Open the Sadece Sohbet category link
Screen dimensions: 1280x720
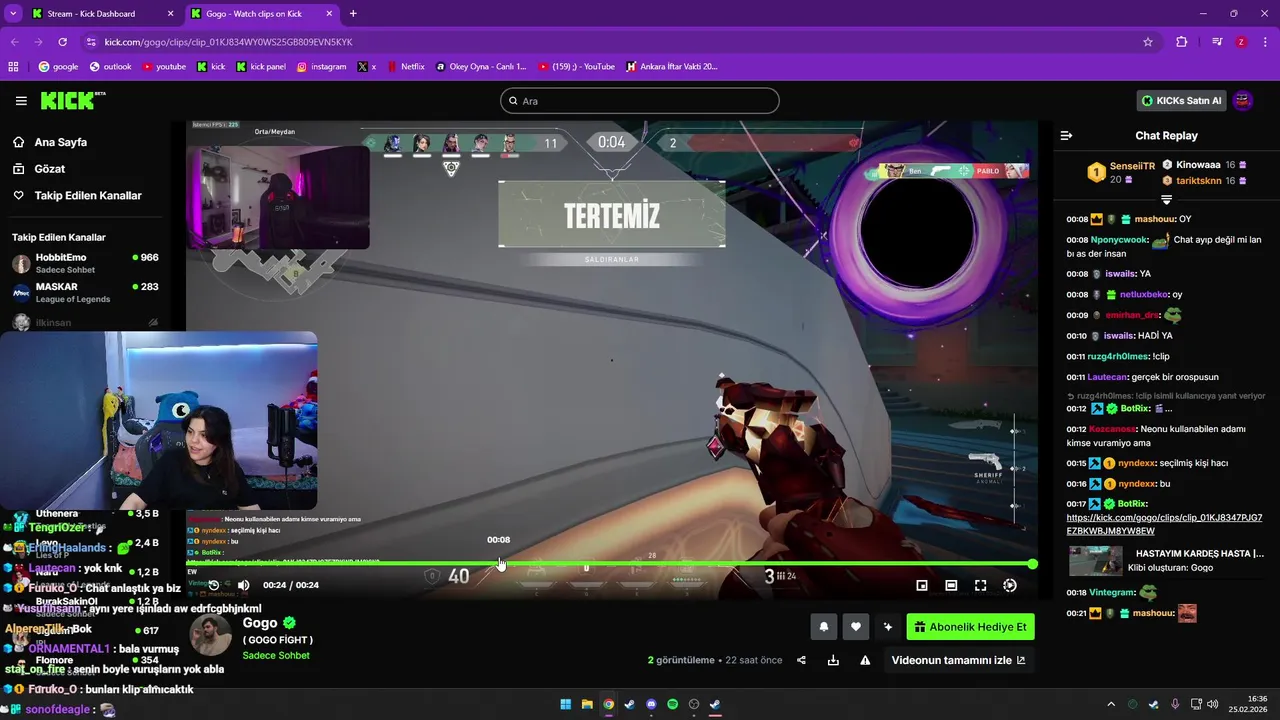point(276,656)
